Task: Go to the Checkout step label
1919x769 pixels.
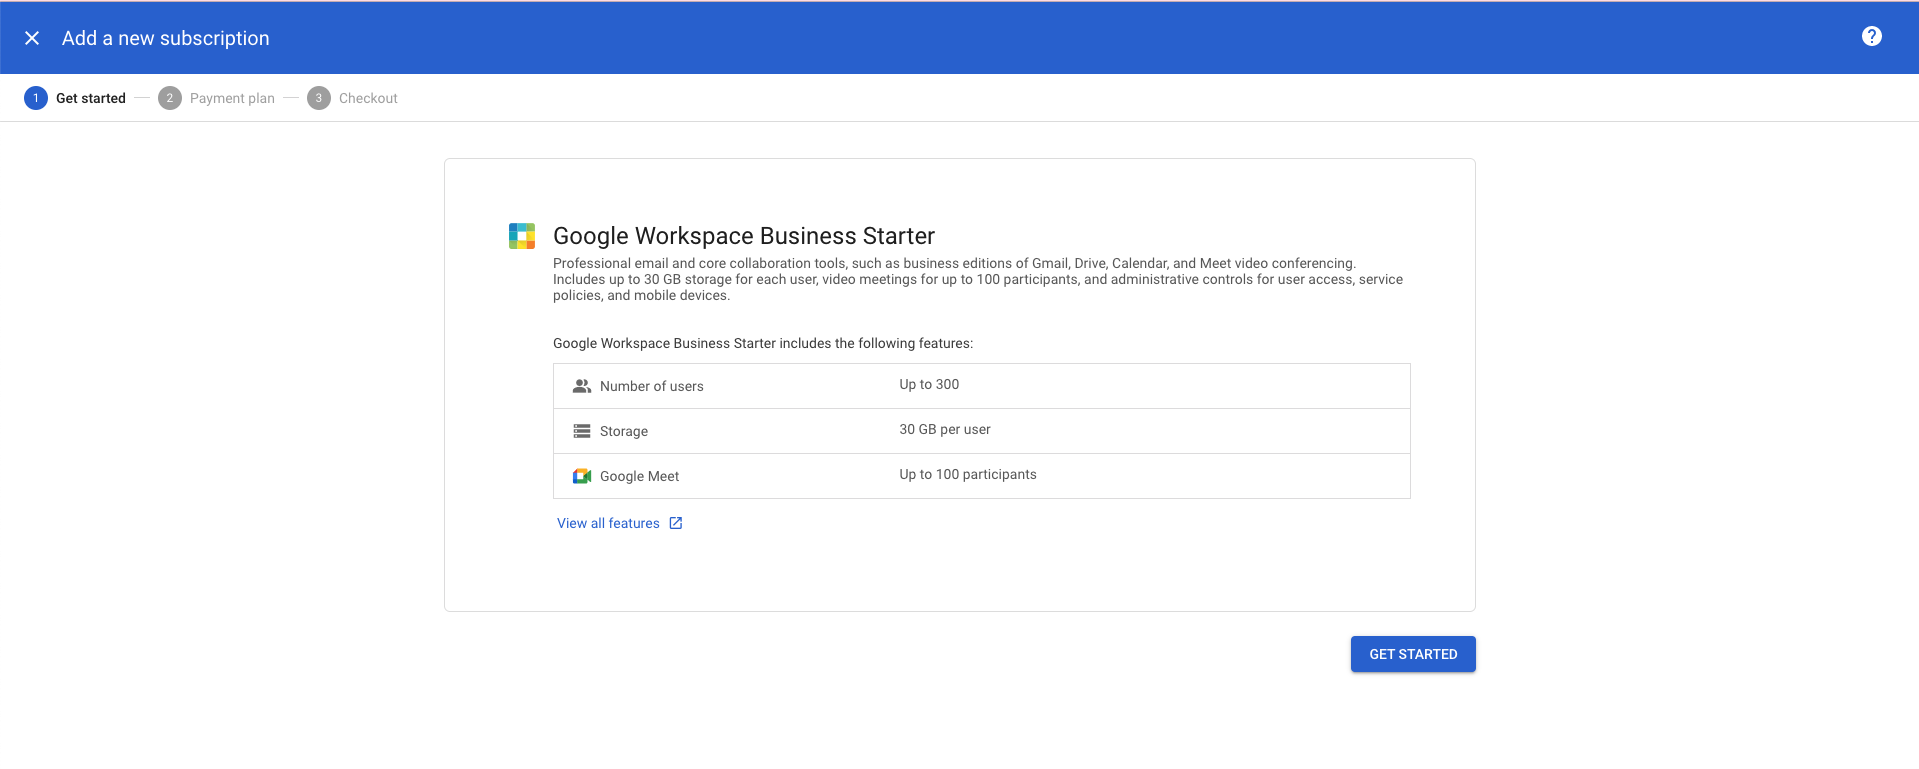Action: [368, 98]
